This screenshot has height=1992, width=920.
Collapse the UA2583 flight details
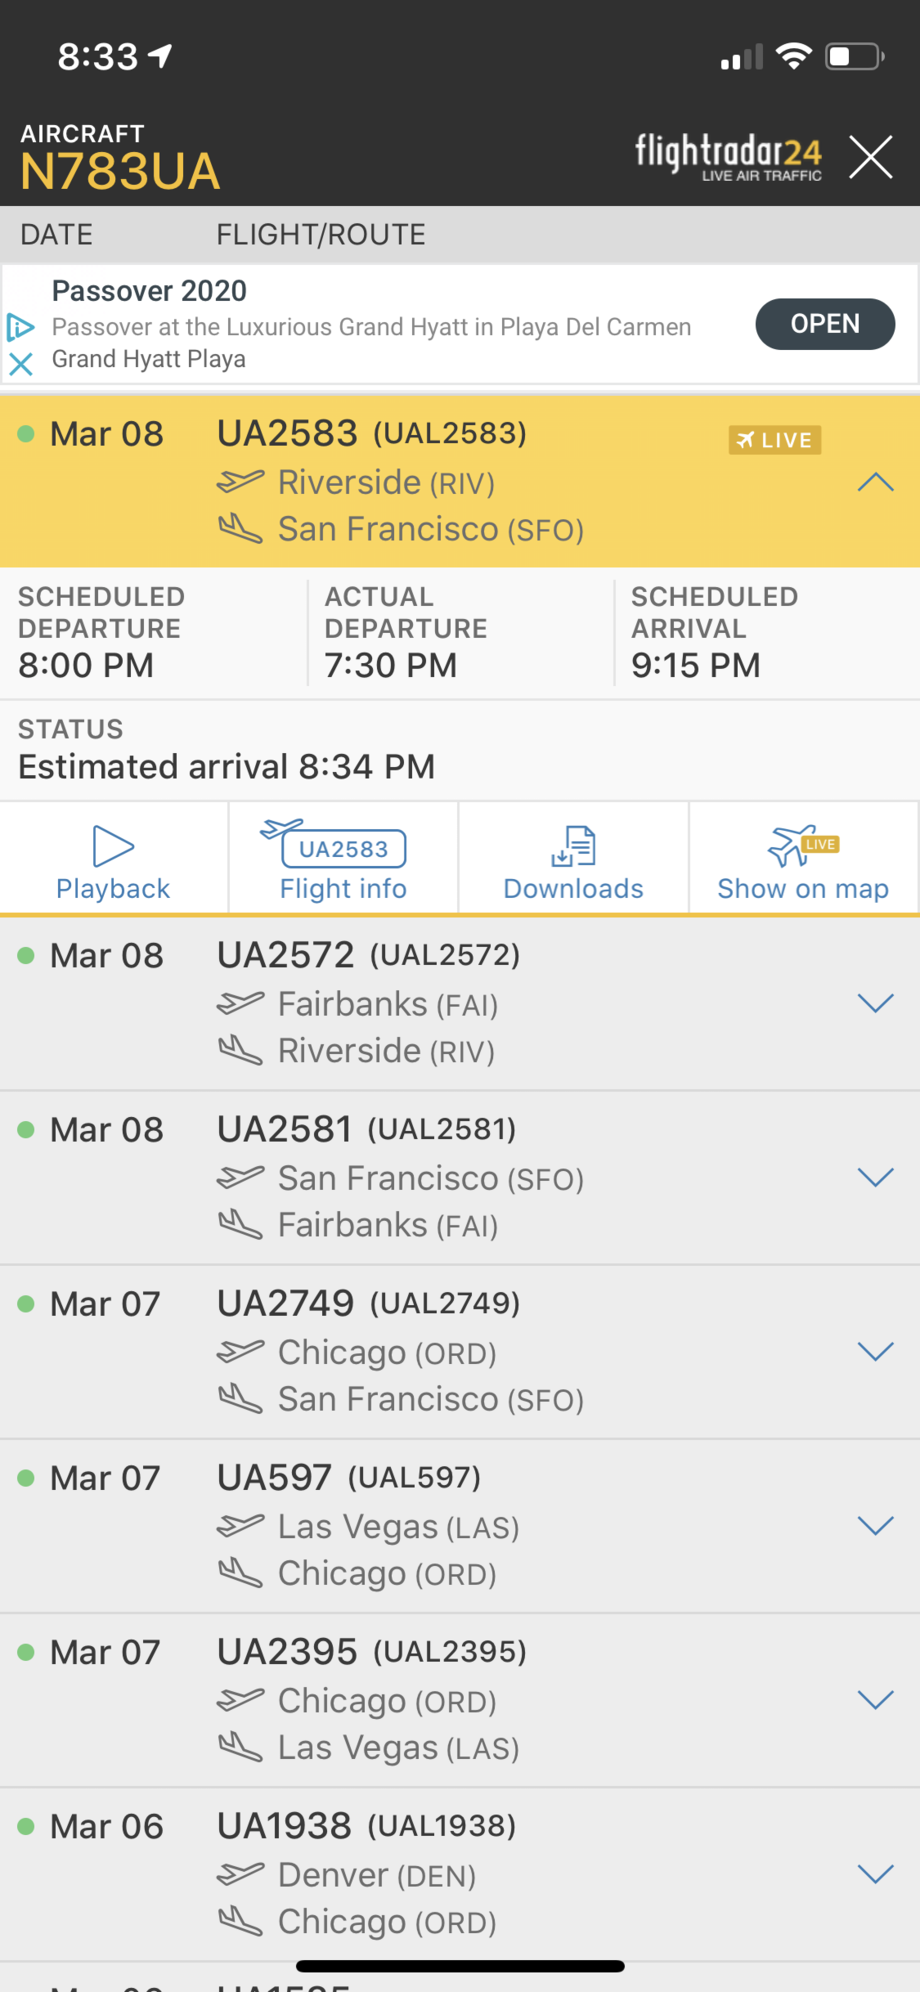(875, 482)
